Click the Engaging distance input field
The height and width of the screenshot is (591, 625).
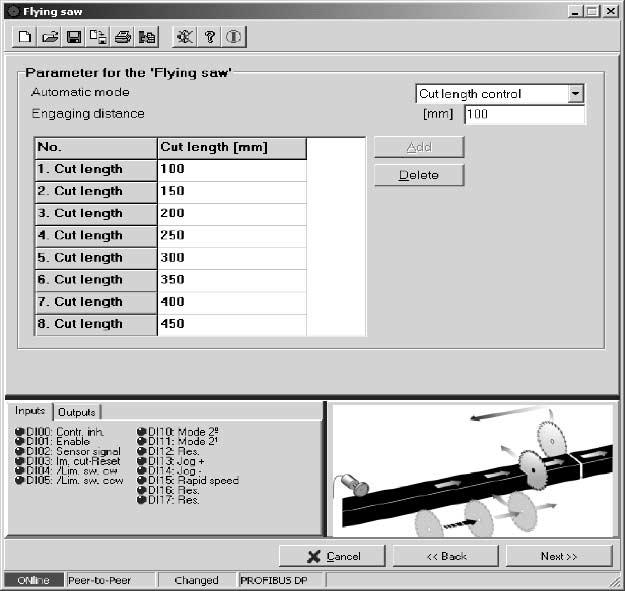(525, 114)
